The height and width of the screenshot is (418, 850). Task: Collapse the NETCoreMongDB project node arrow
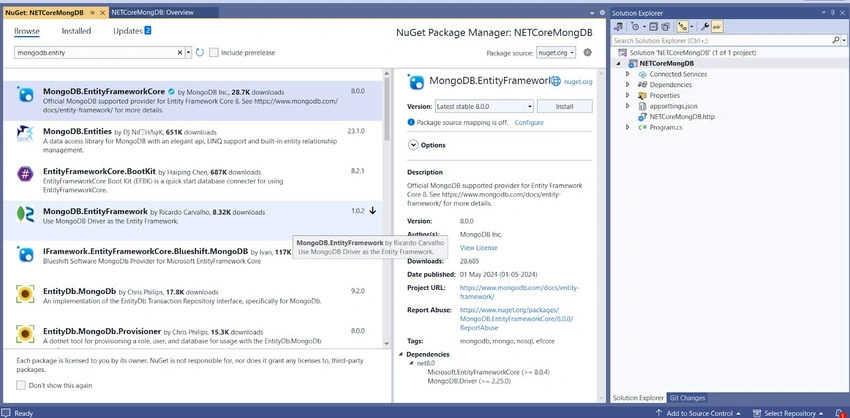pyautogui.click(x=619, y=63)
